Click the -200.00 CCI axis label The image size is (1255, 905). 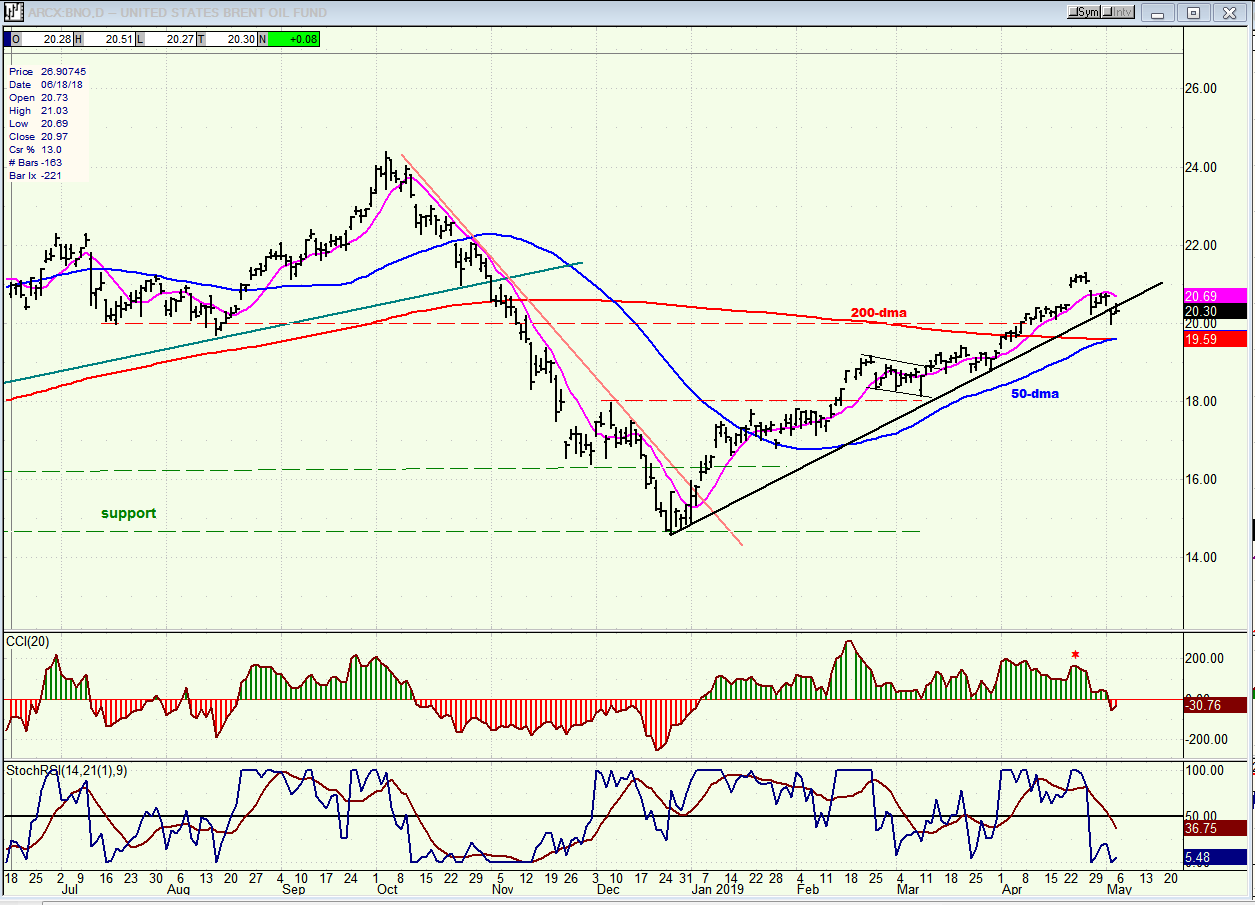(1205, 739)
